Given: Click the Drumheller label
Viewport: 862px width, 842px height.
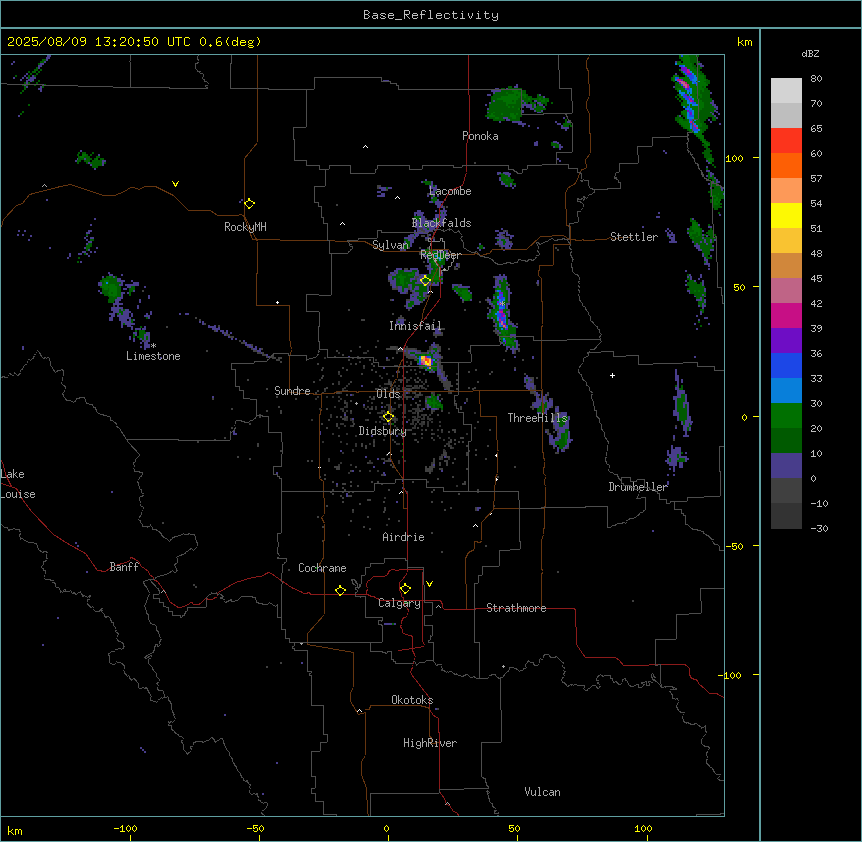Looking at the screenshot, I should pyautogui.click(x=638, y=487).
